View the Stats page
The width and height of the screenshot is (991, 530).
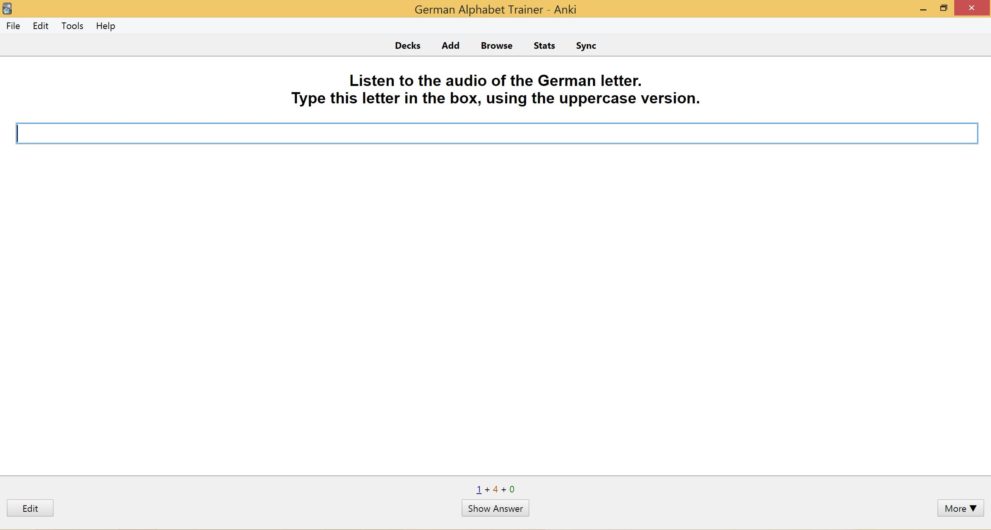544,46
